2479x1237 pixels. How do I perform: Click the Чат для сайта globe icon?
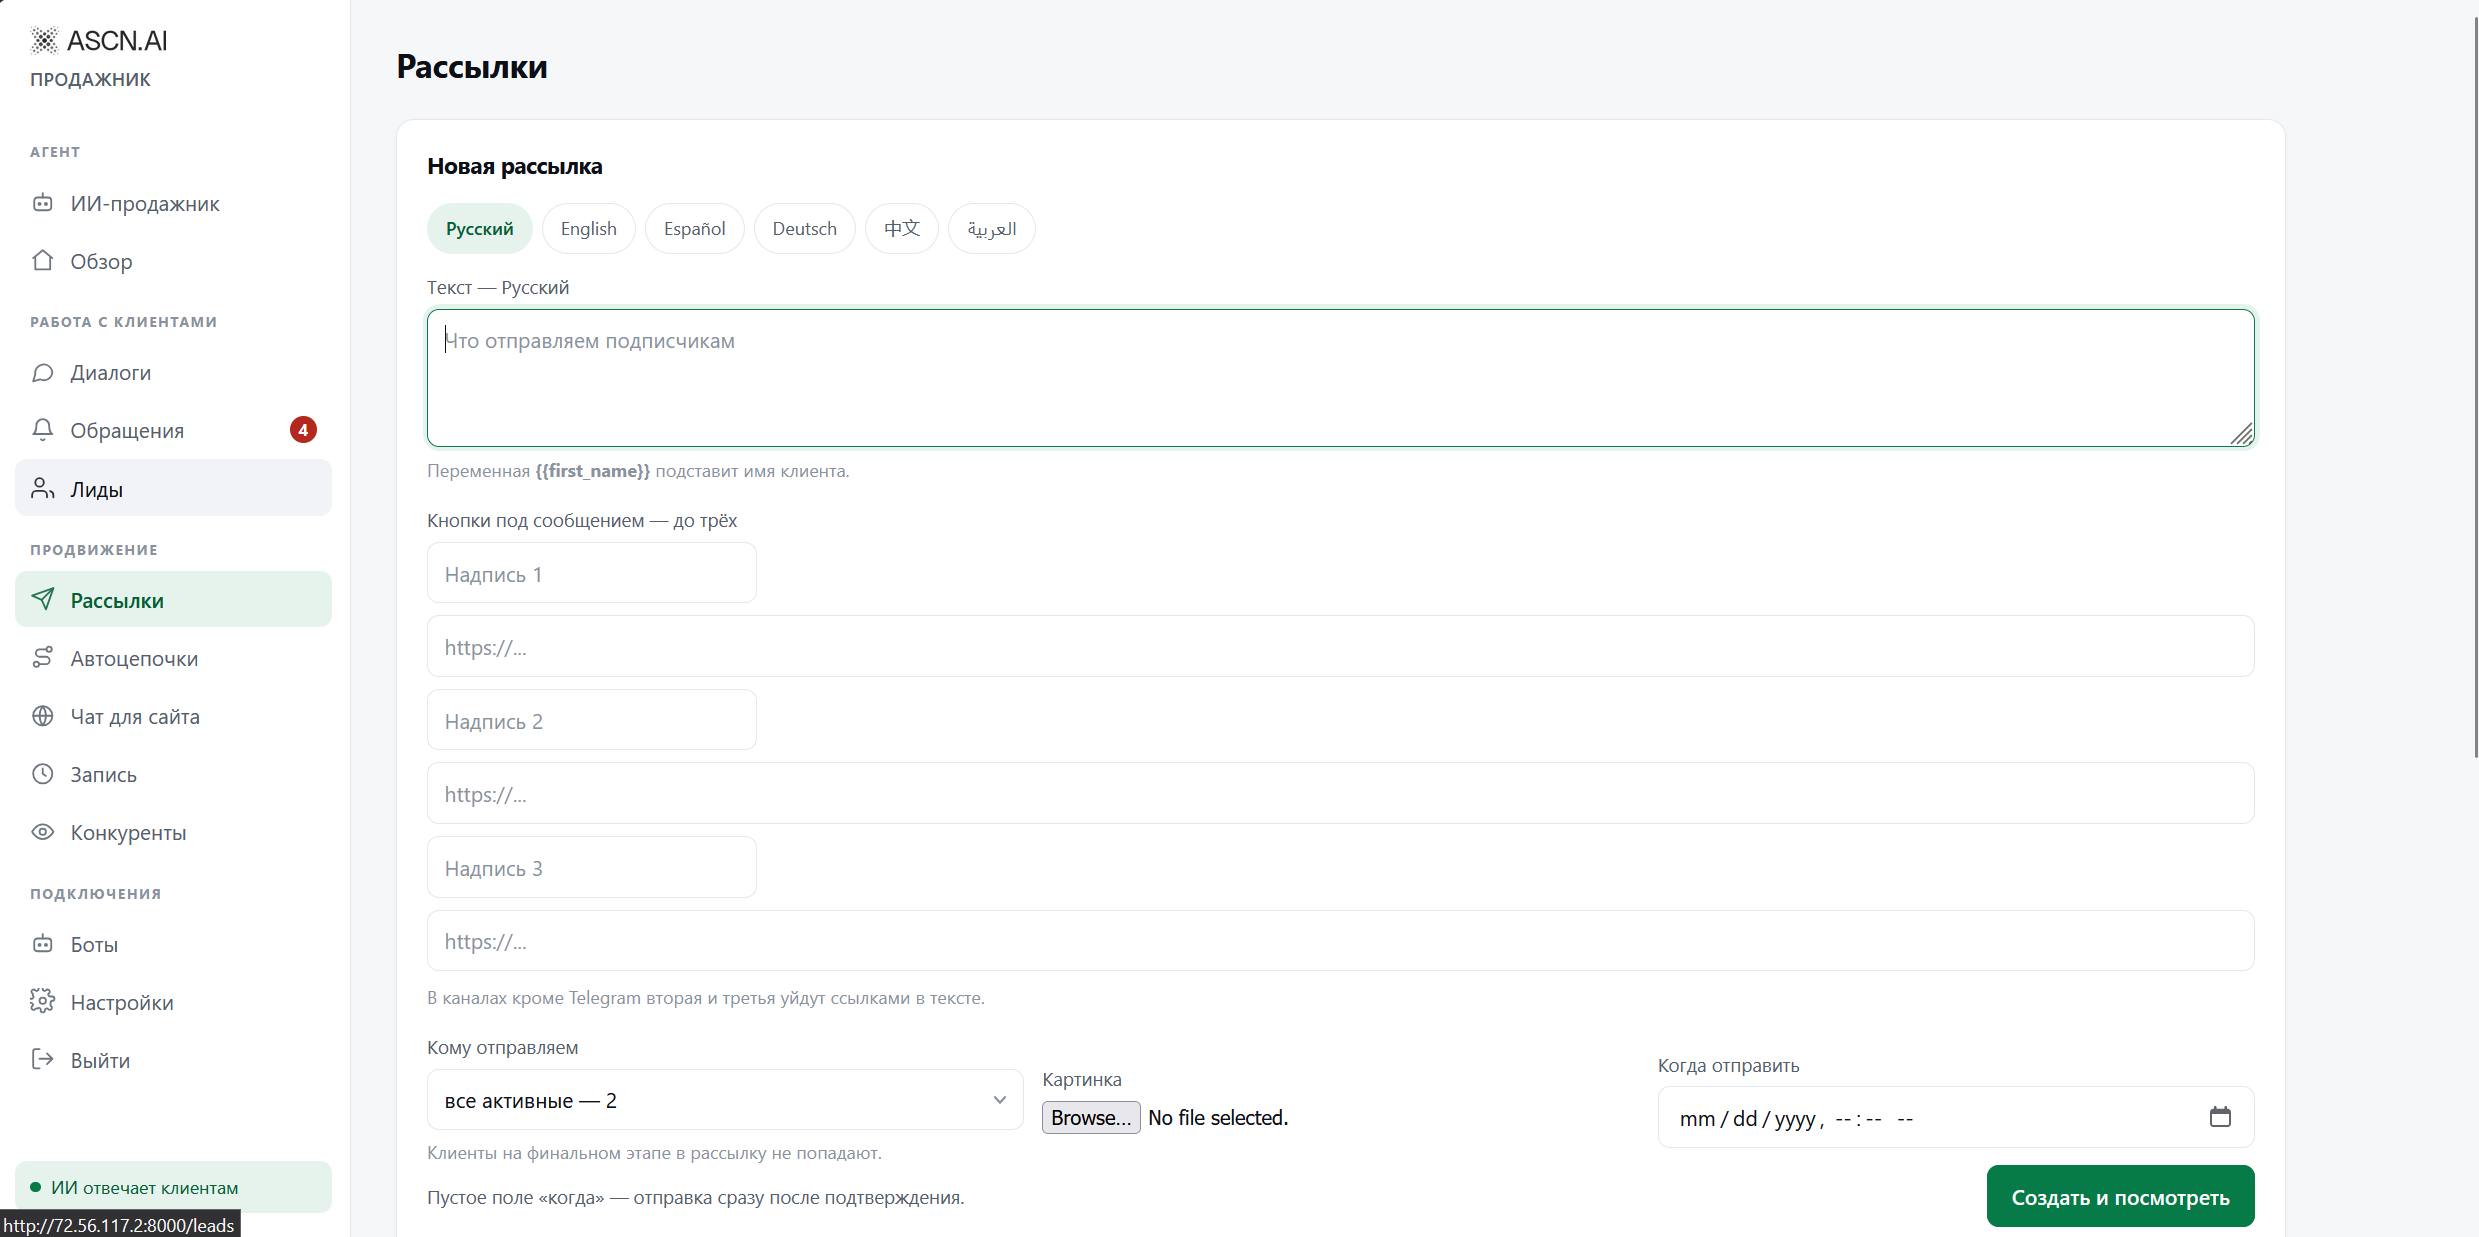click(x=42, y=716)
